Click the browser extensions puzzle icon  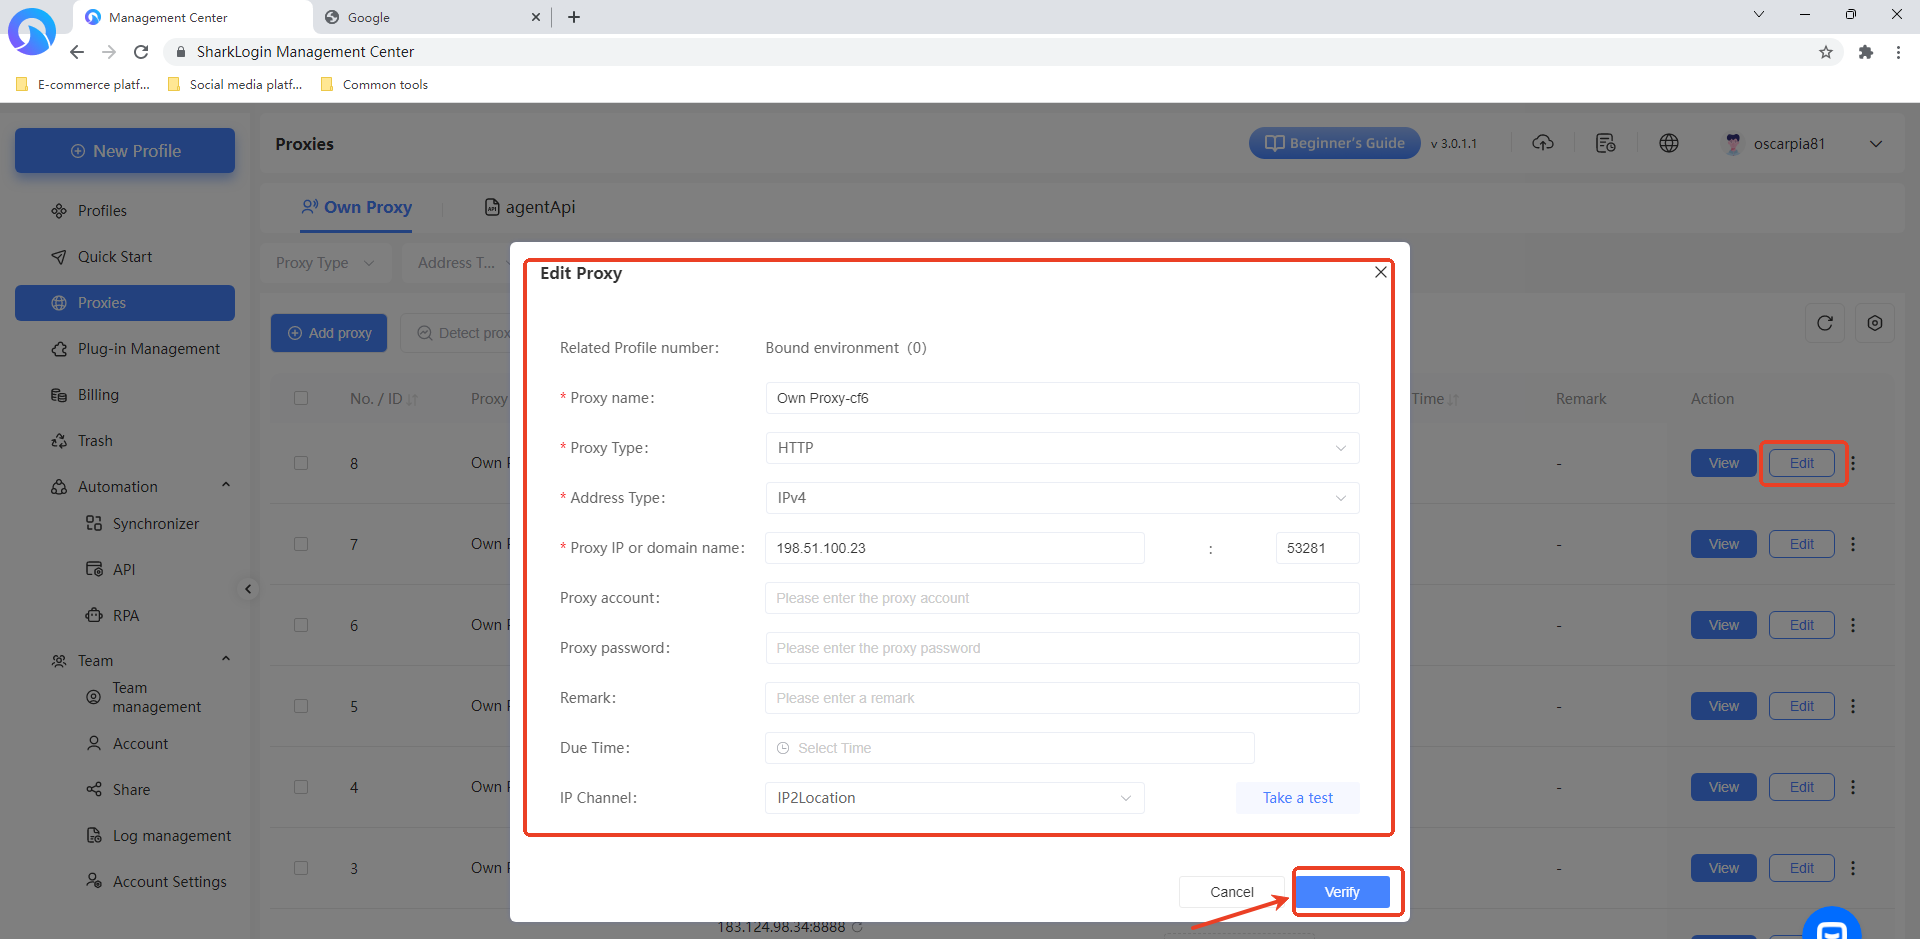pos(1865,52)
